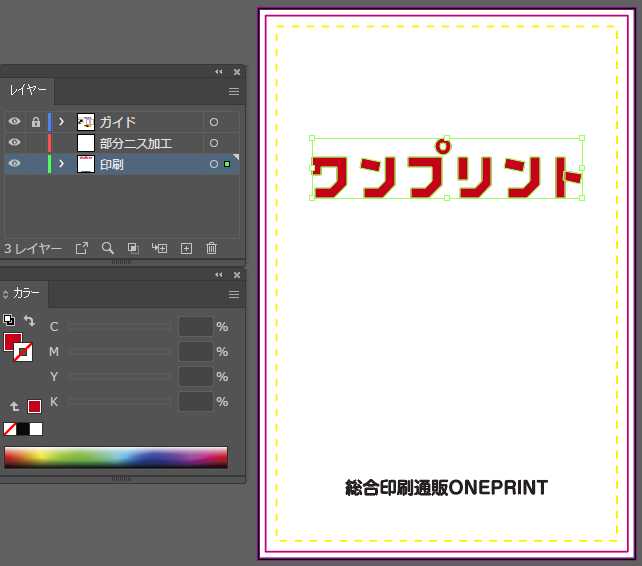Screen dimensions: 642x566
Task: Click make/release clipping mask icon
Action: (133, 248)
